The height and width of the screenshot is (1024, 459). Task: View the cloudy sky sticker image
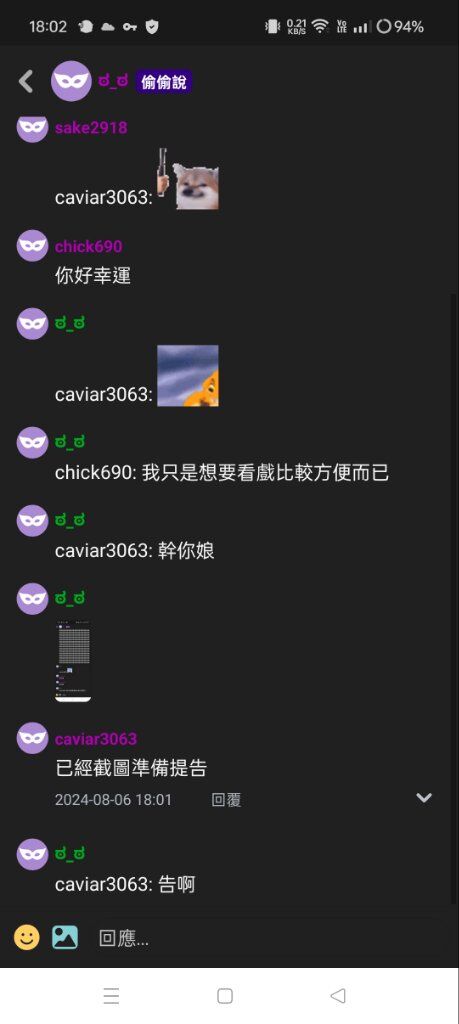188,376
